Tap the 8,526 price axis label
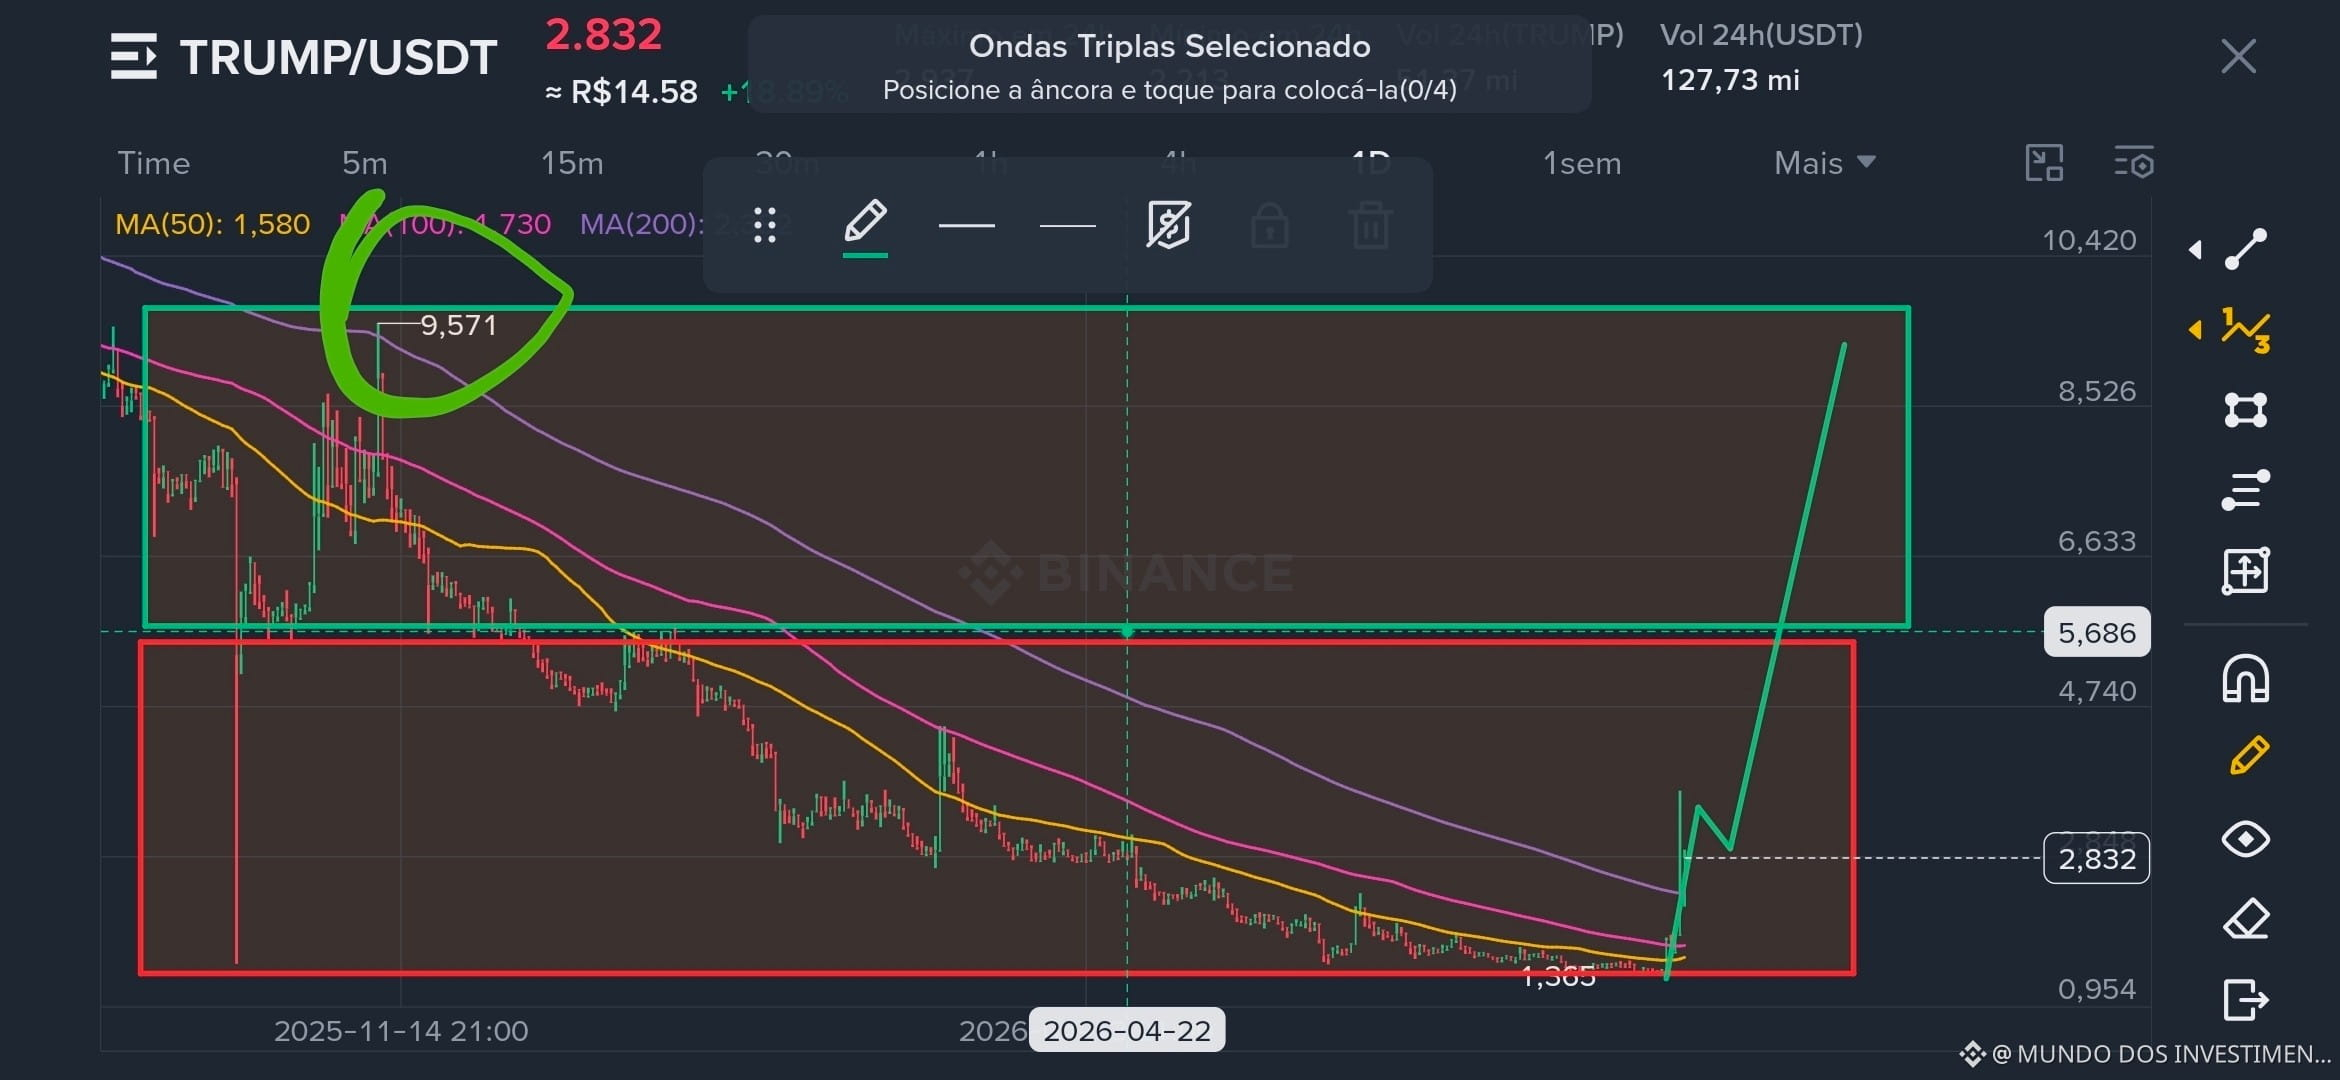Screen dimensions: 2340x1080 point(2097,391)
